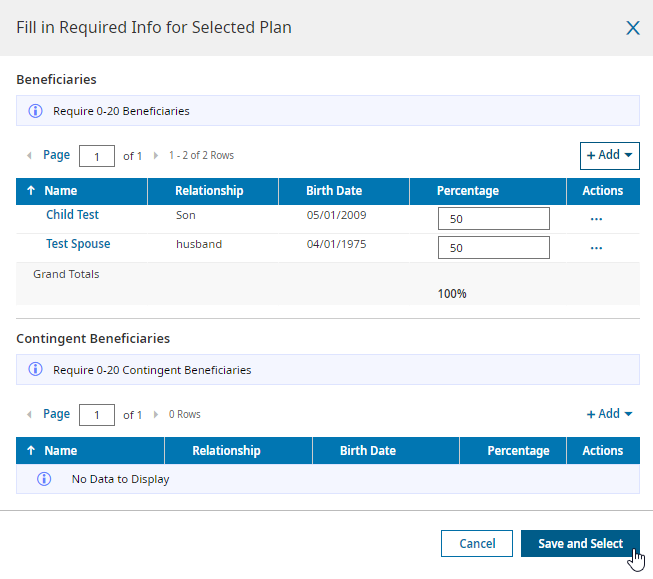
Task: Click the Cancel button
Action: click(477, 544)
